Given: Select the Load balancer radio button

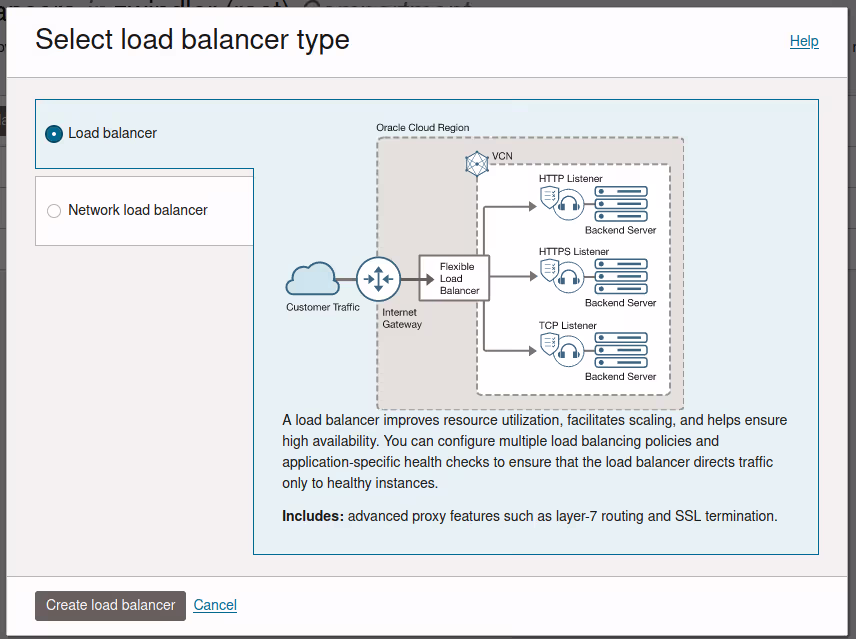Looking at the screenshot, I should tap(54, 133).
